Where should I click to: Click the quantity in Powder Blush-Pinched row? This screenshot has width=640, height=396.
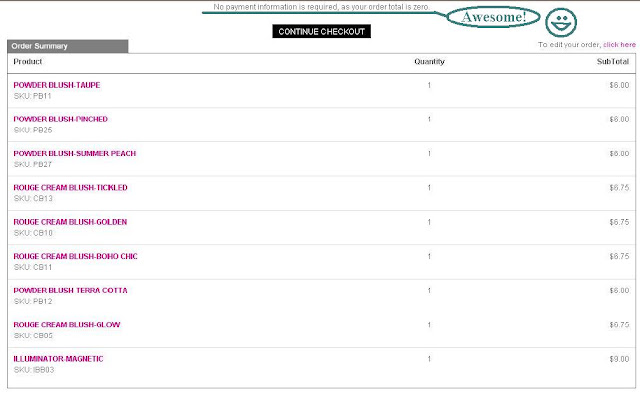(429, 119)
